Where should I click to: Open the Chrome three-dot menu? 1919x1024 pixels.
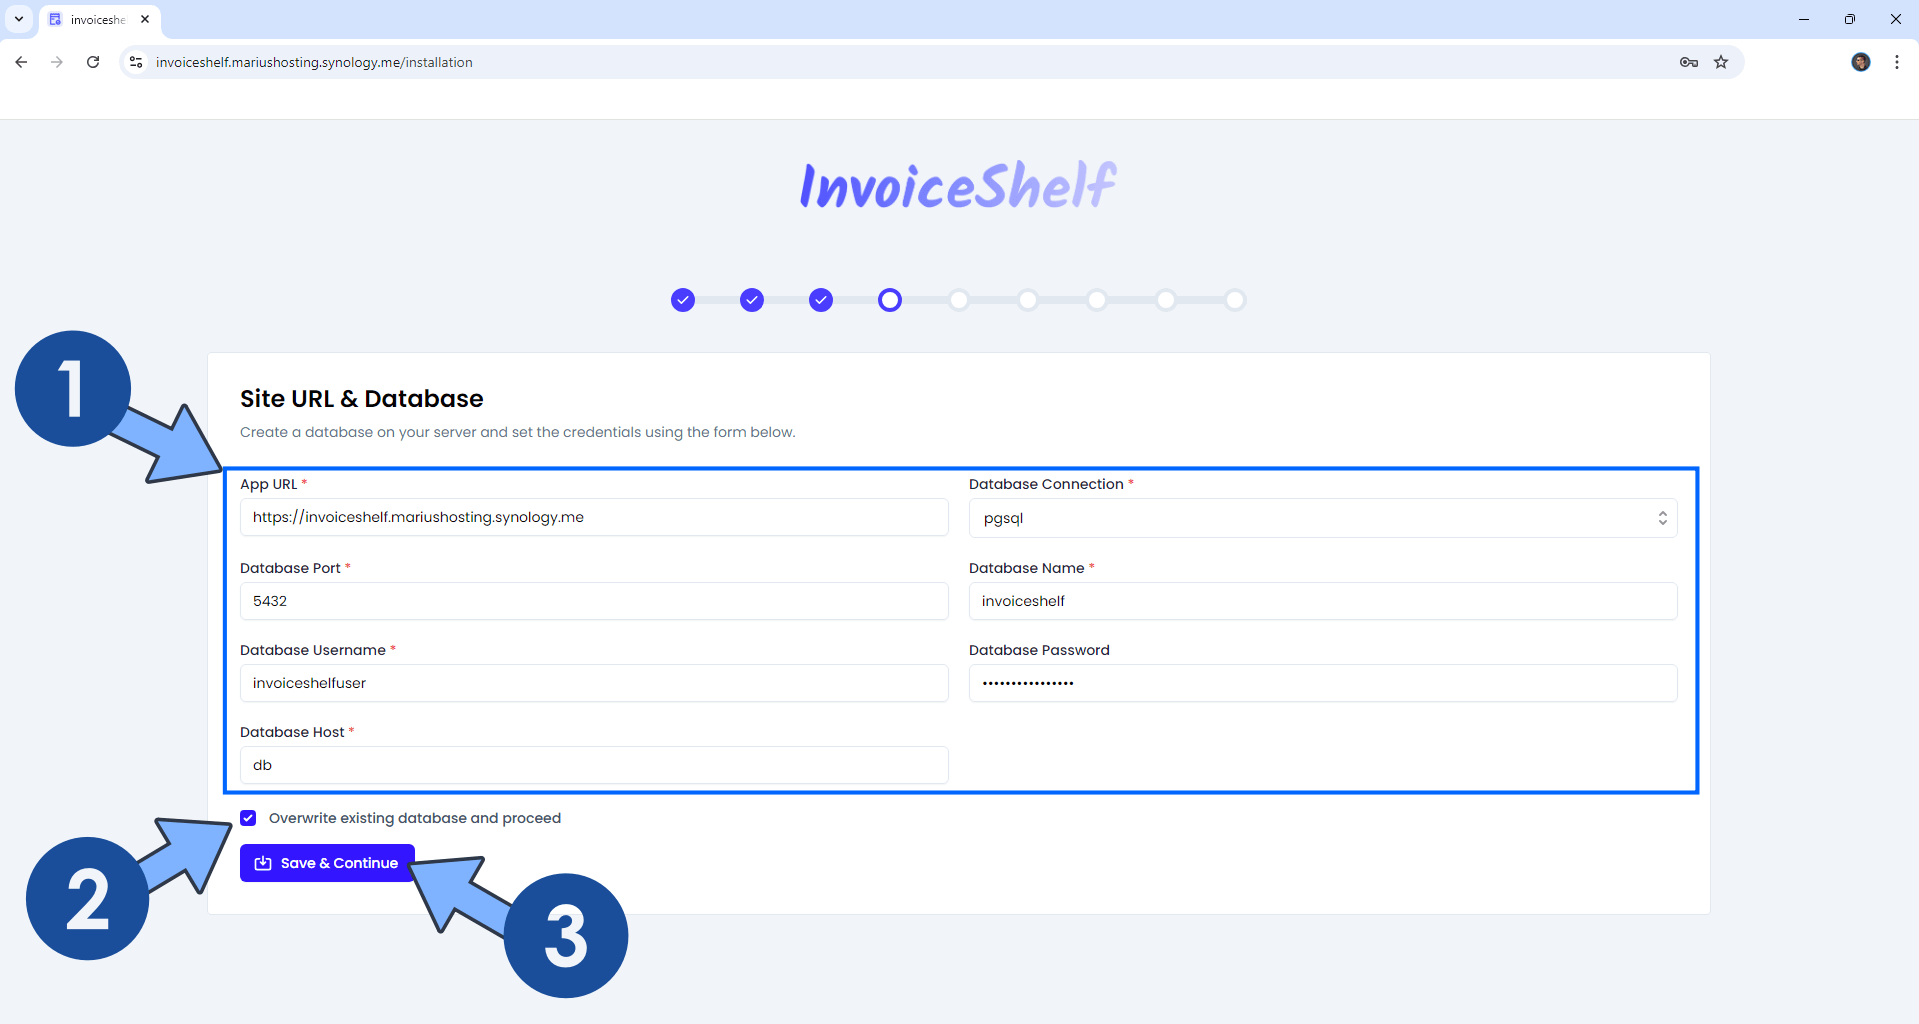click(1897, 62)
